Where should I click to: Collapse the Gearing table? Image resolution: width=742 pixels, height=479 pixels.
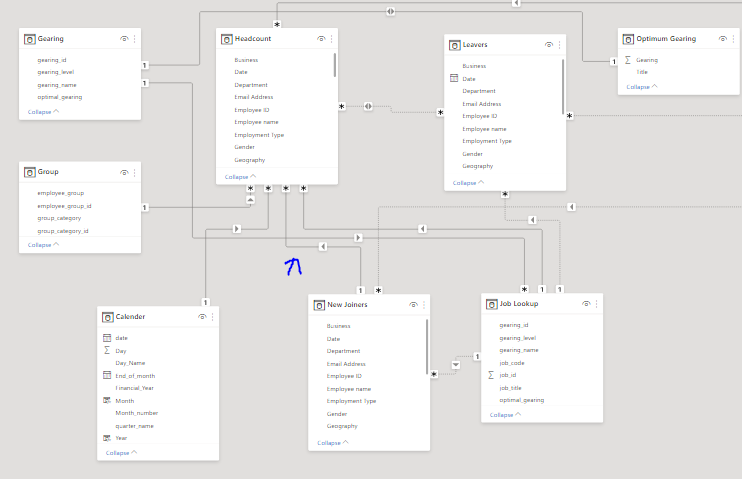pyautogui.click(x=43, y=112)
